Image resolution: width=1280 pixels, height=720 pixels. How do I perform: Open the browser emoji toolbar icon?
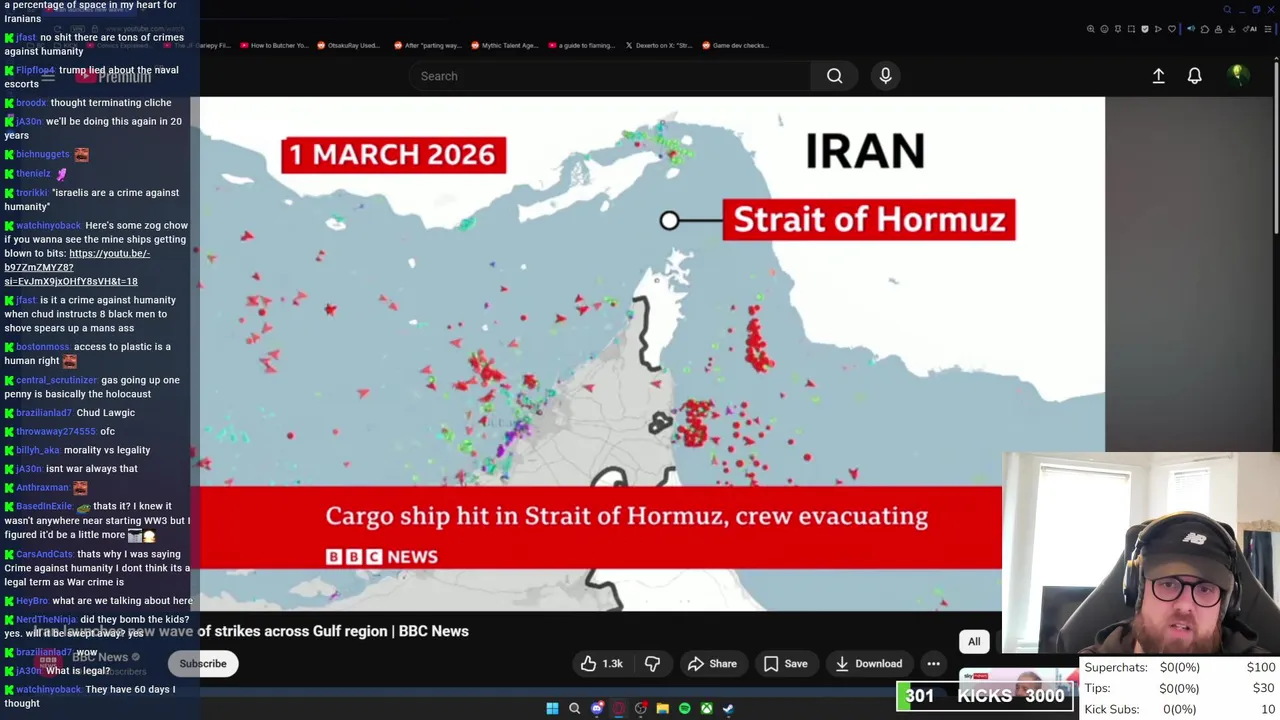click(x=1104, y=29)
